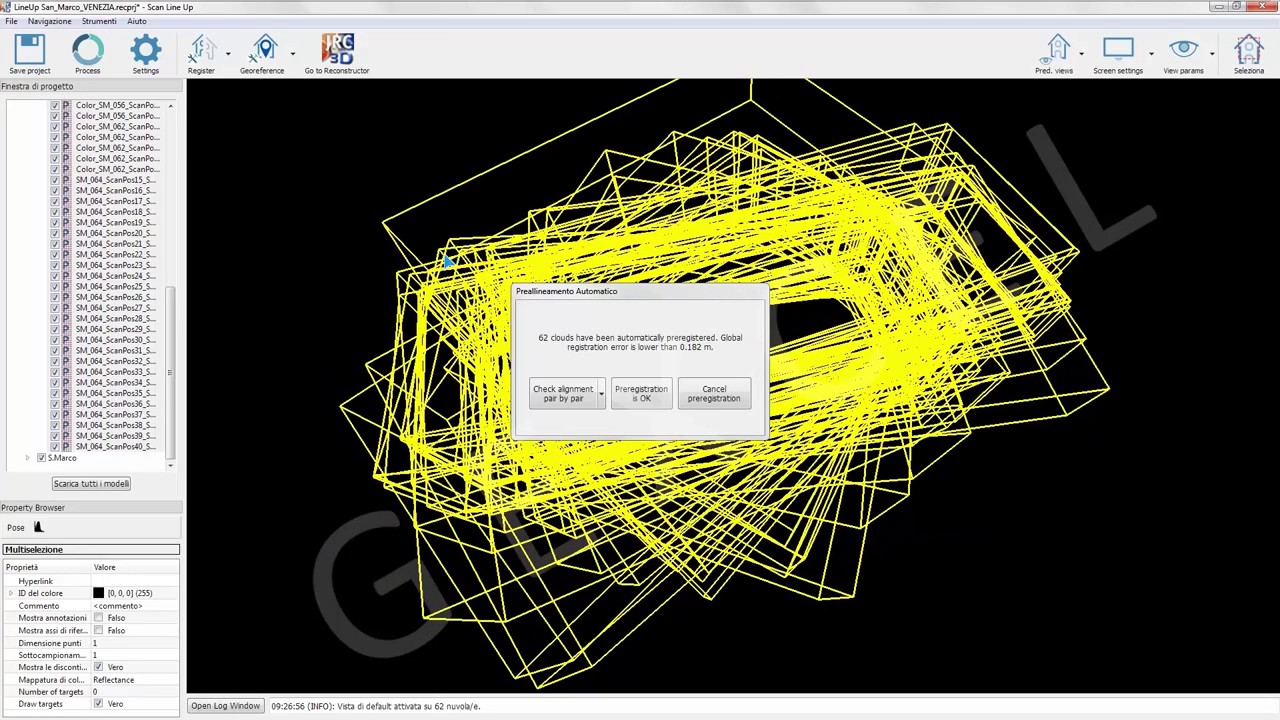
Task: Open the File menu
Action: 11,21
